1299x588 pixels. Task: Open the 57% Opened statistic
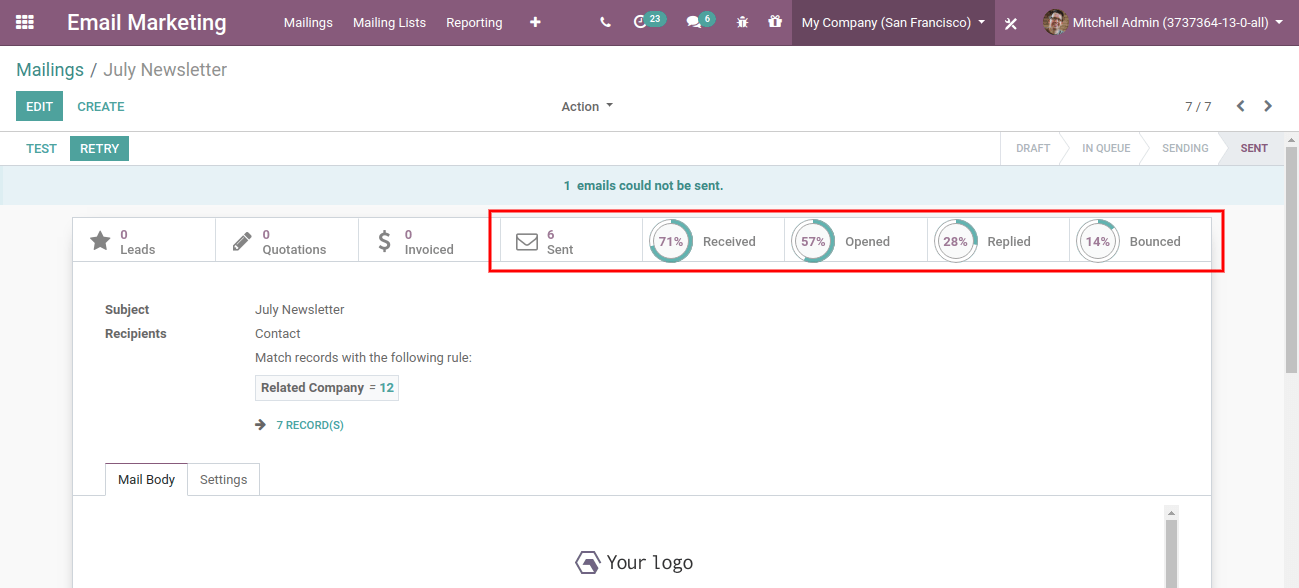point(856,241)
